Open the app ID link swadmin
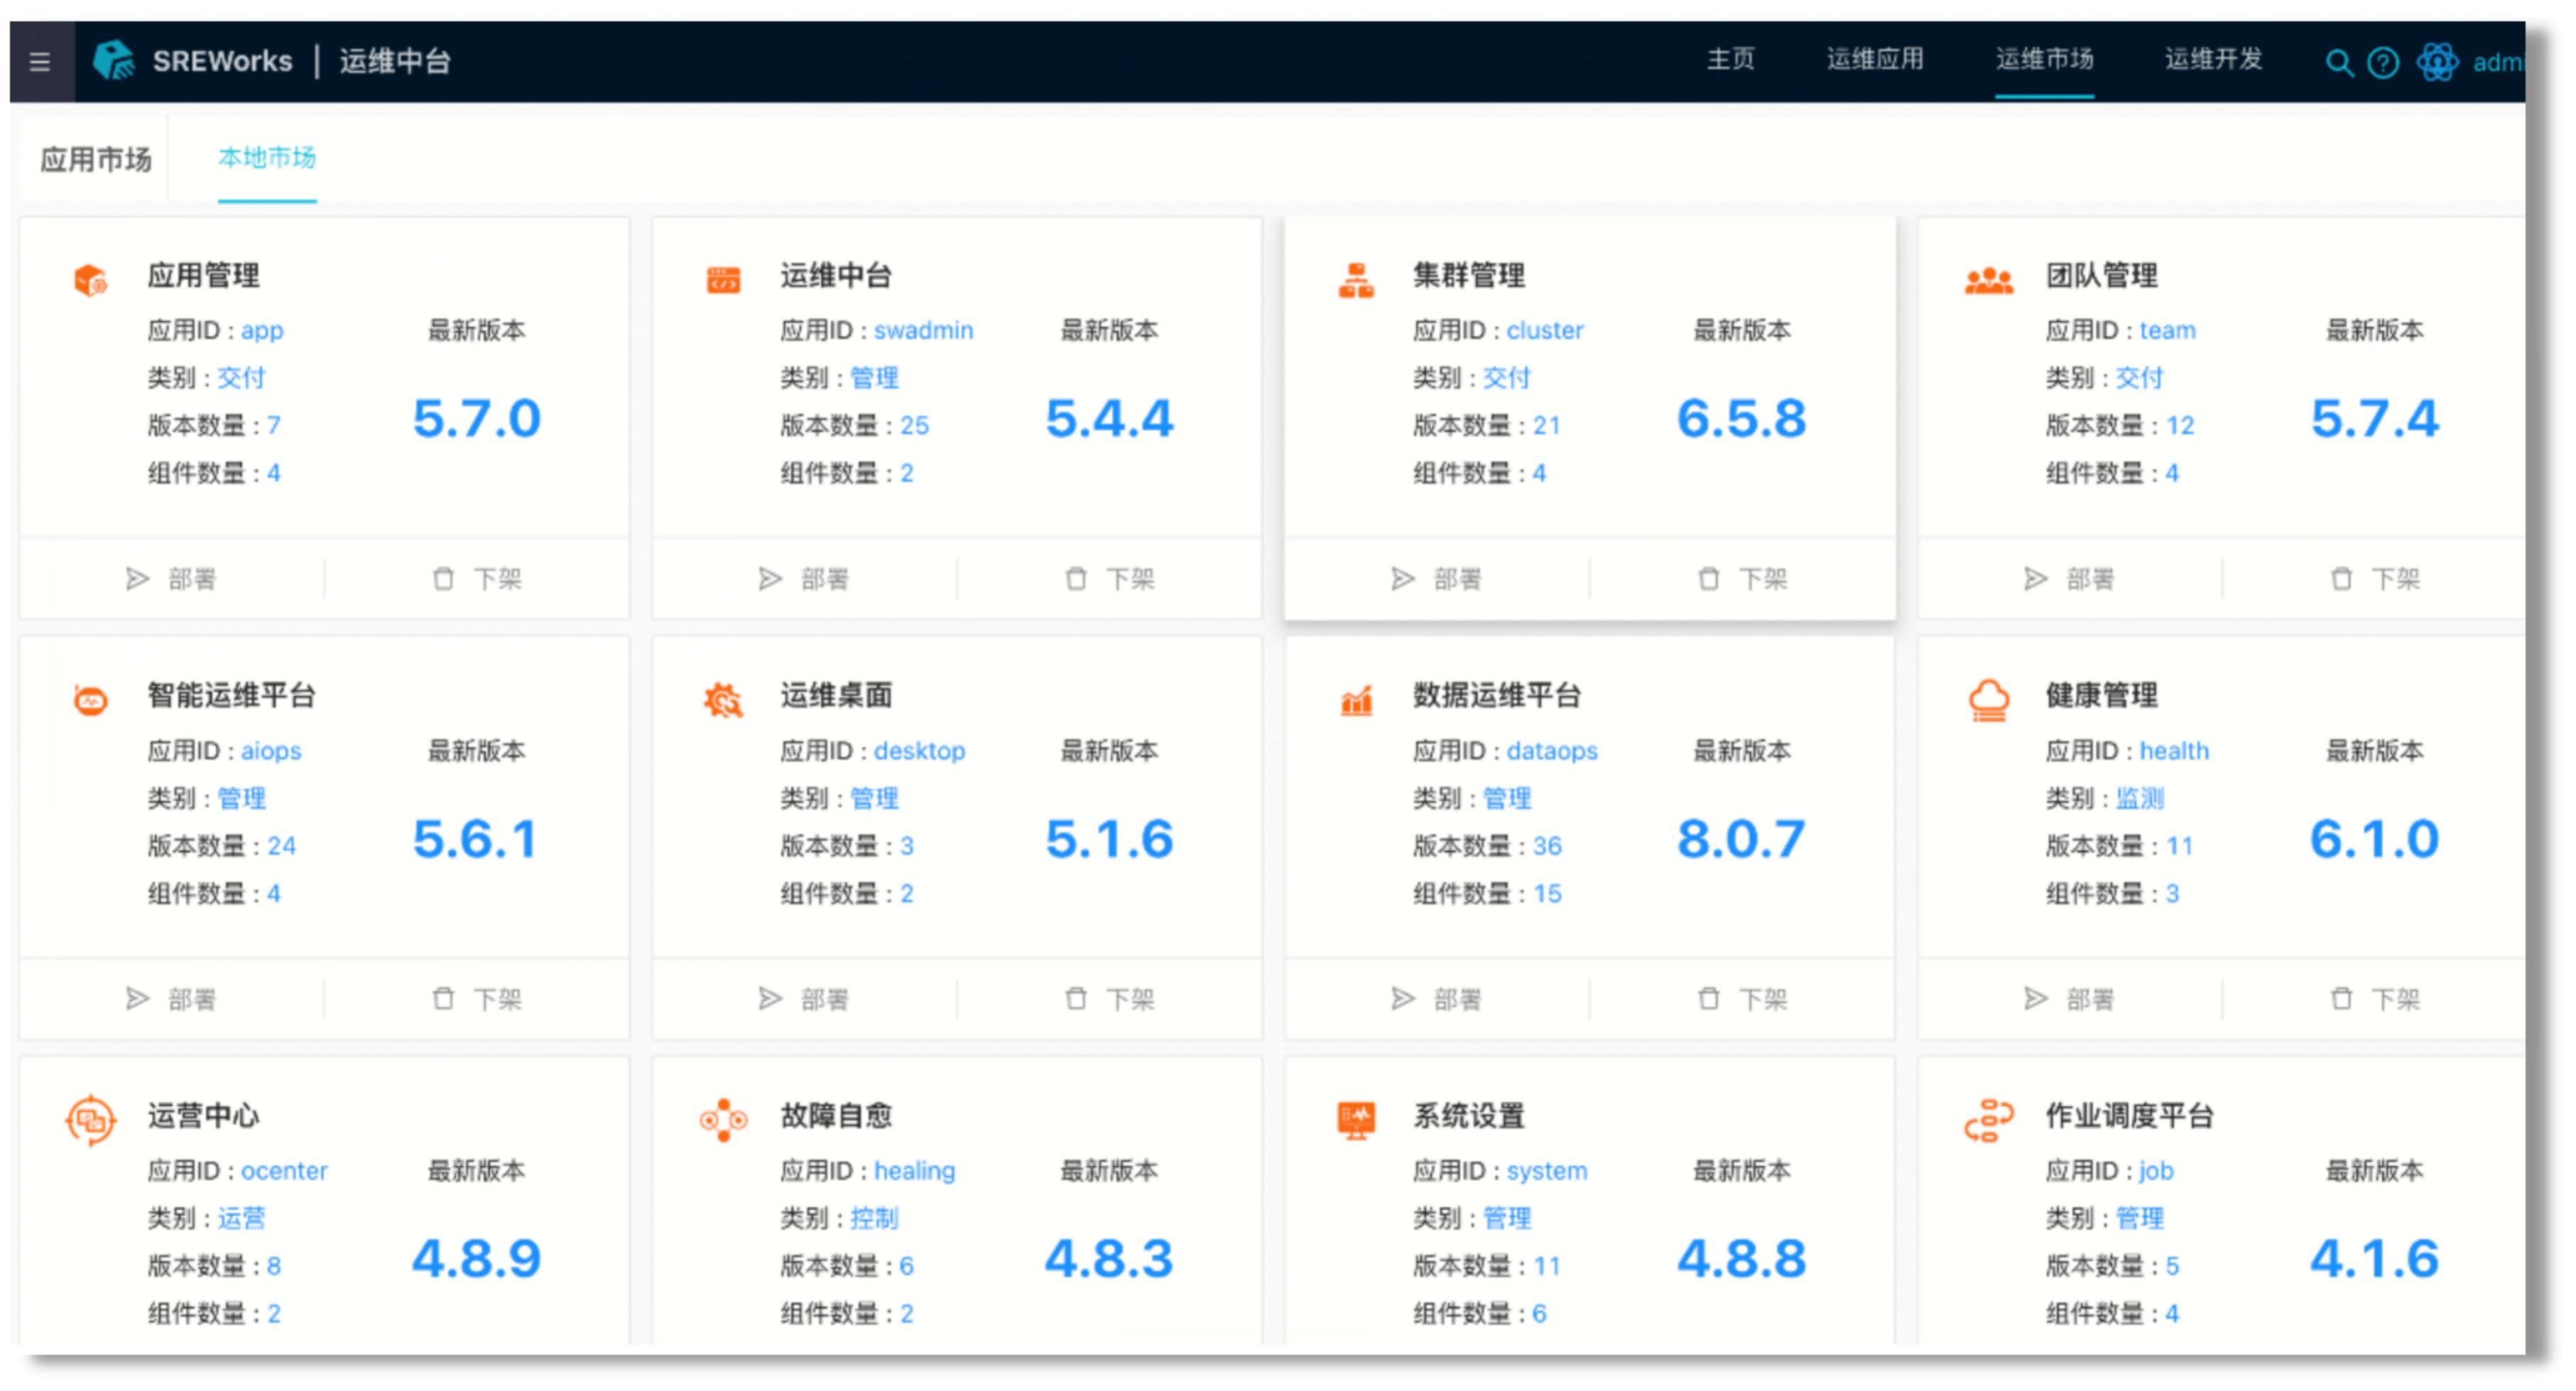This screenshot has height=1391, width=2576. click(923, 330)
